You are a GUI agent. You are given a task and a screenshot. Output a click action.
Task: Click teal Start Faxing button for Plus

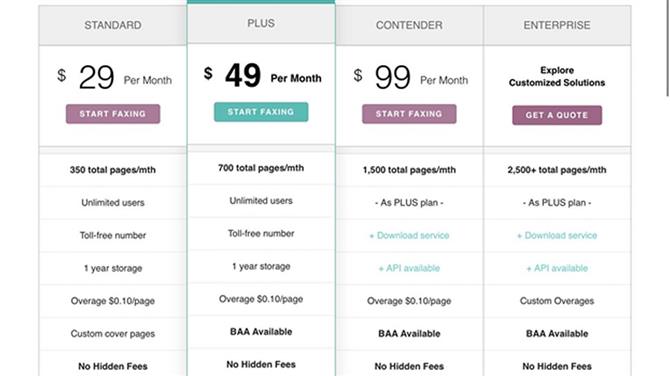point(261,112)
